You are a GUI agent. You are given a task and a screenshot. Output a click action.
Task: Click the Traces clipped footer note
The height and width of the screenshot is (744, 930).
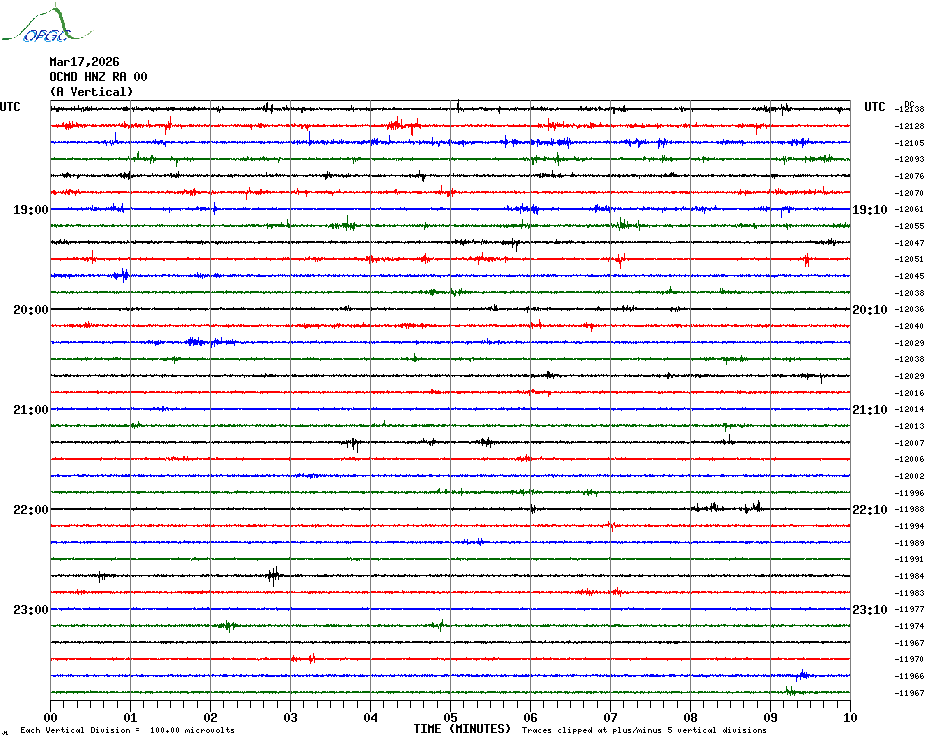coord(644,730)
